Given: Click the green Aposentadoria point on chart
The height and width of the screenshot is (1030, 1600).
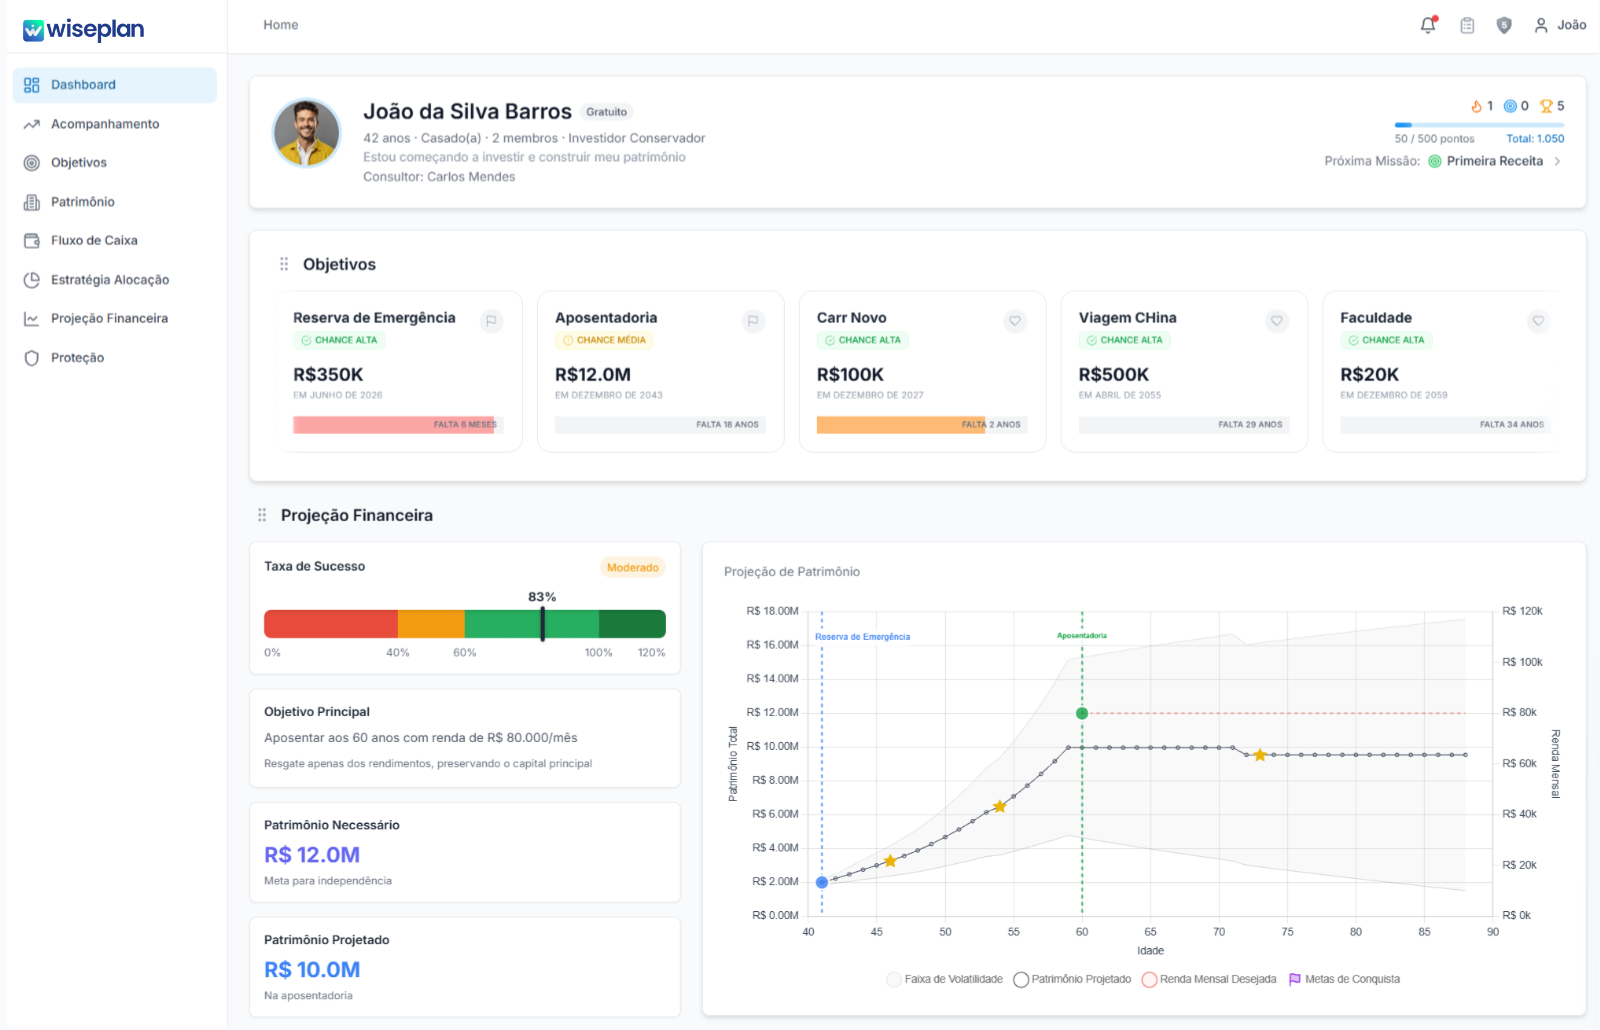Looking at the screenshot, I should click(1082, 713).
